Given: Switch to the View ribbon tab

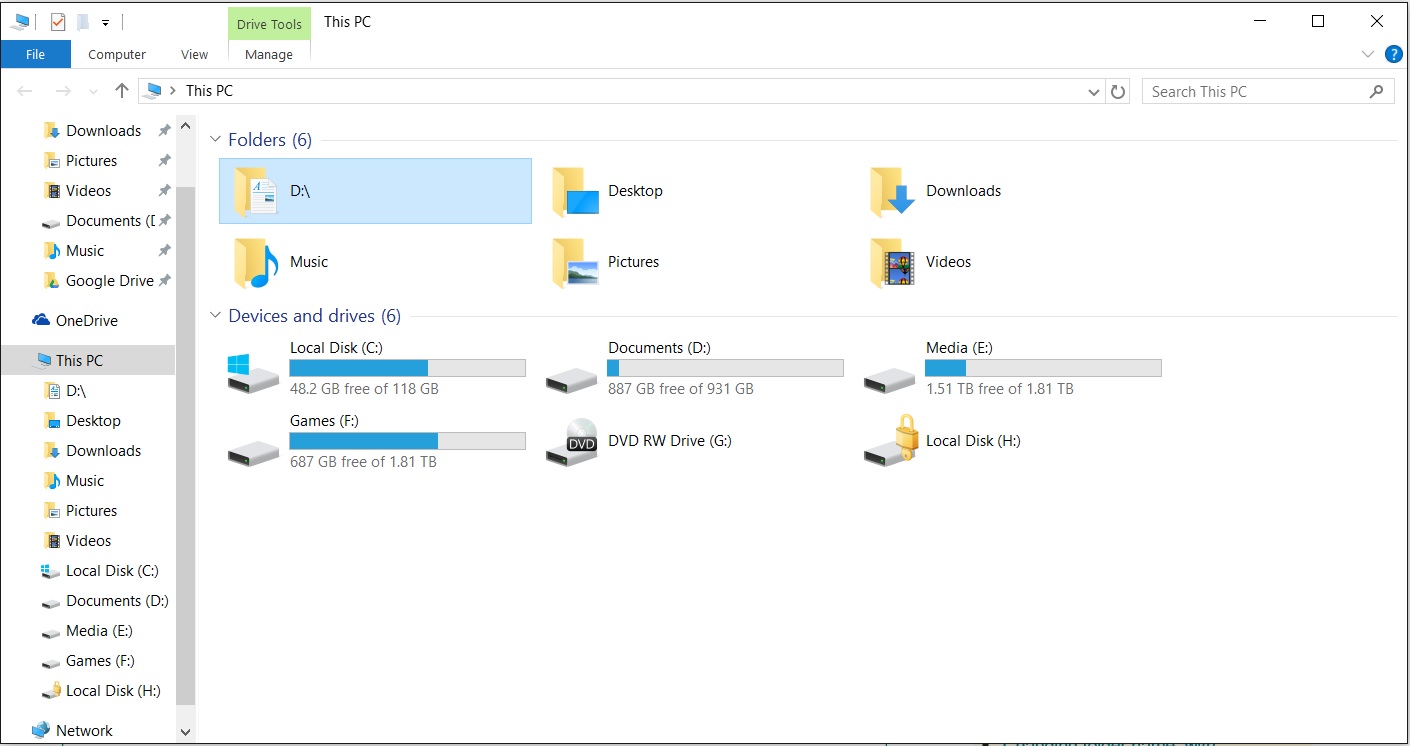Looking at the screenshot, I should [x=193, y=54].
